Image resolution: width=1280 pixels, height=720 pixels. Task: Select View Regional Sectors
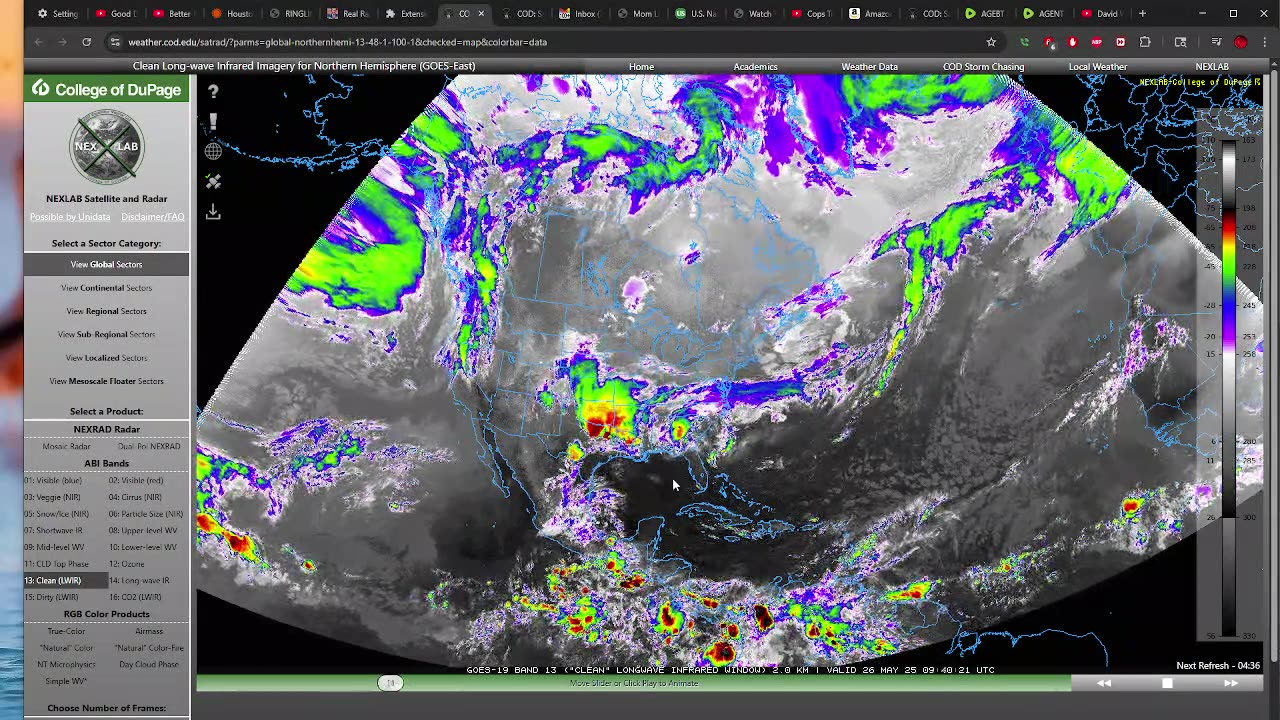click(x=106, y=311)
